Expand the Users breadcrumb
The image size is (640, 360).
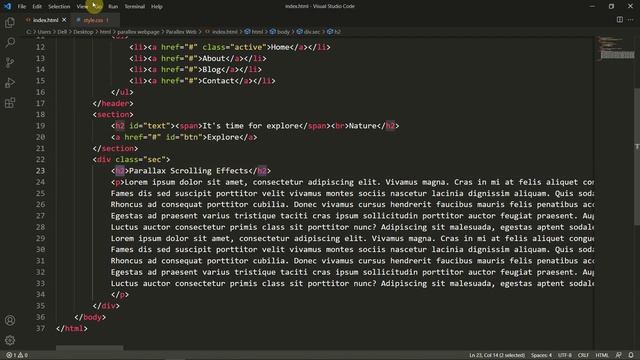click(44, 31)
